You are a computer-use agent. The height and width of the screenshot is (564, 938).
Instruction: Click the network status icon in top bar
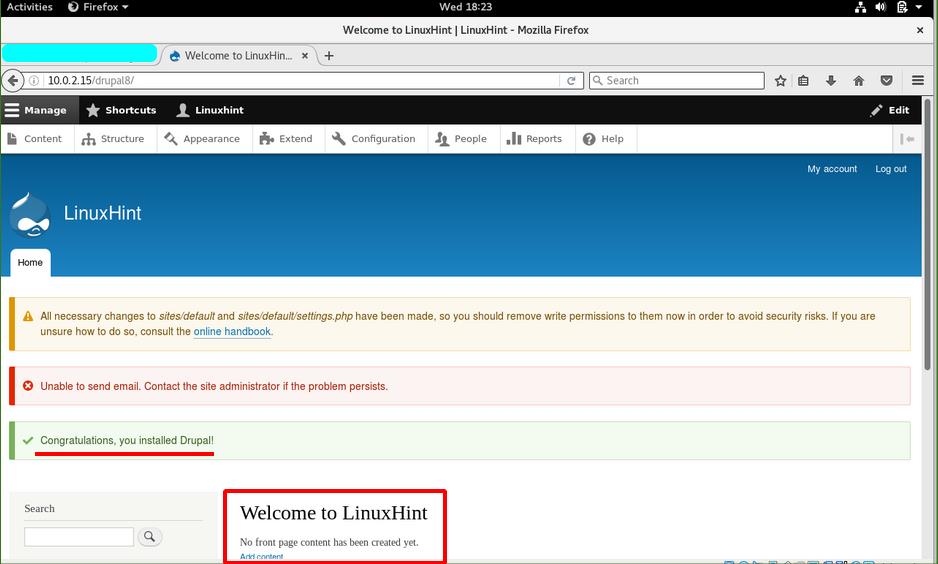860,7
